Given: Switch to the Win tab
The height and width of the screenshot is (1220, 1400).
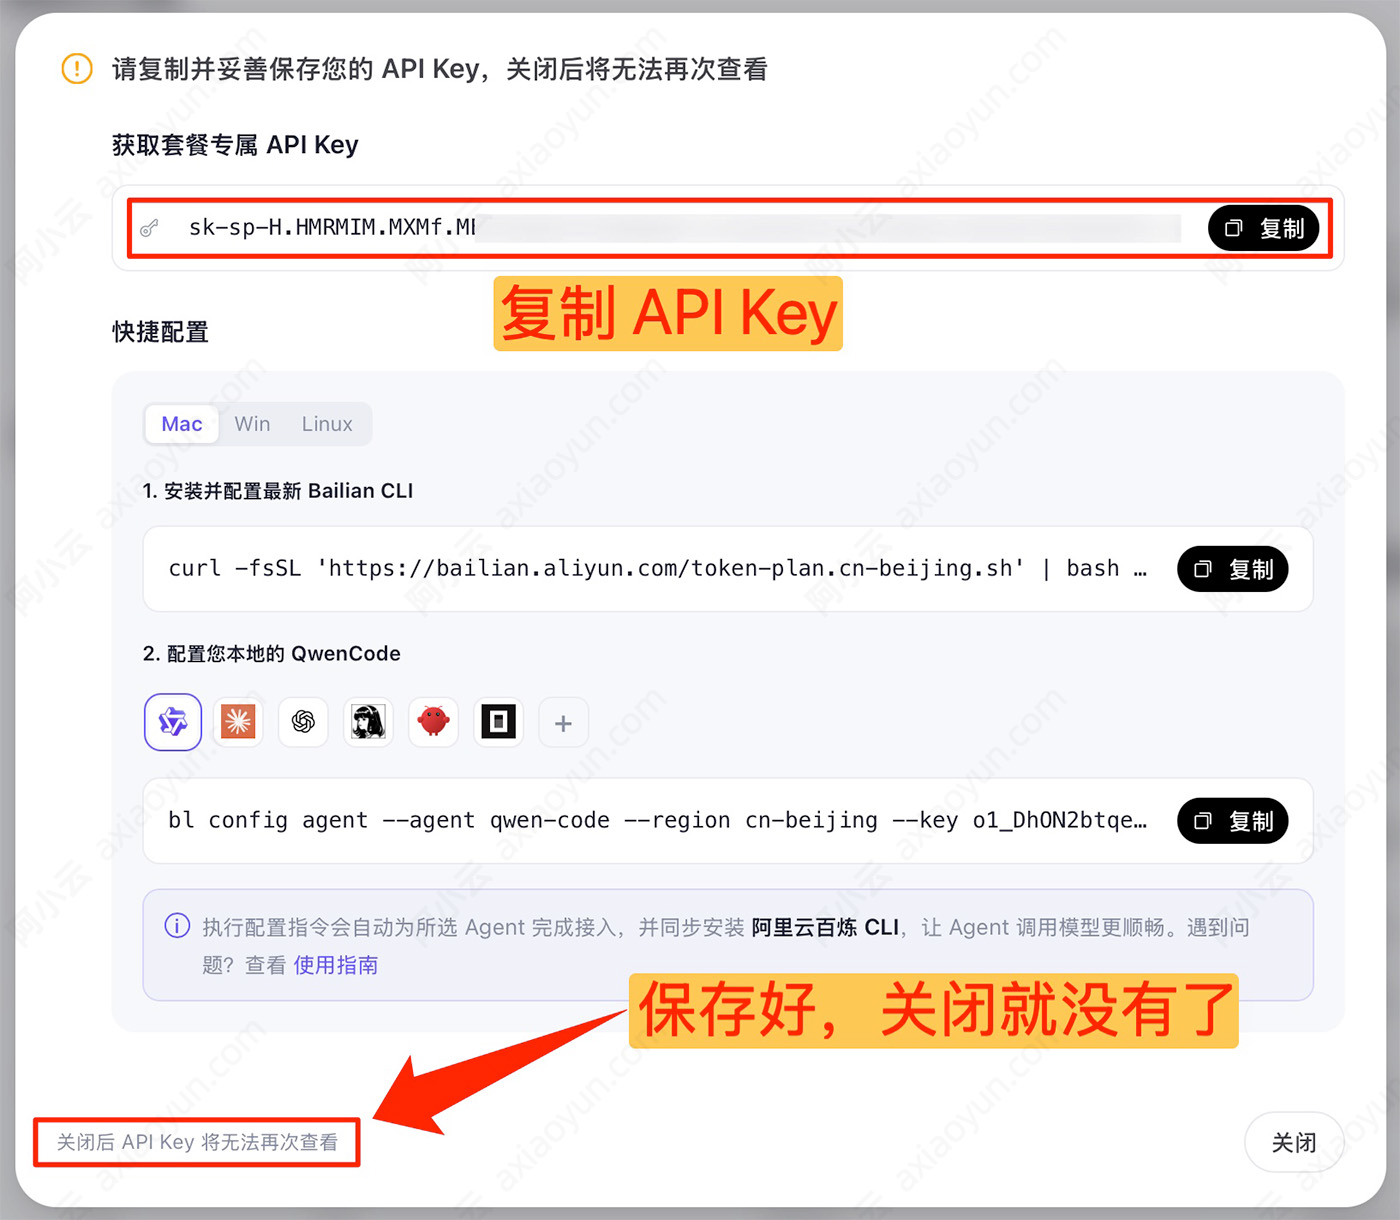Looking at the screenshot, I should [252, 424].
